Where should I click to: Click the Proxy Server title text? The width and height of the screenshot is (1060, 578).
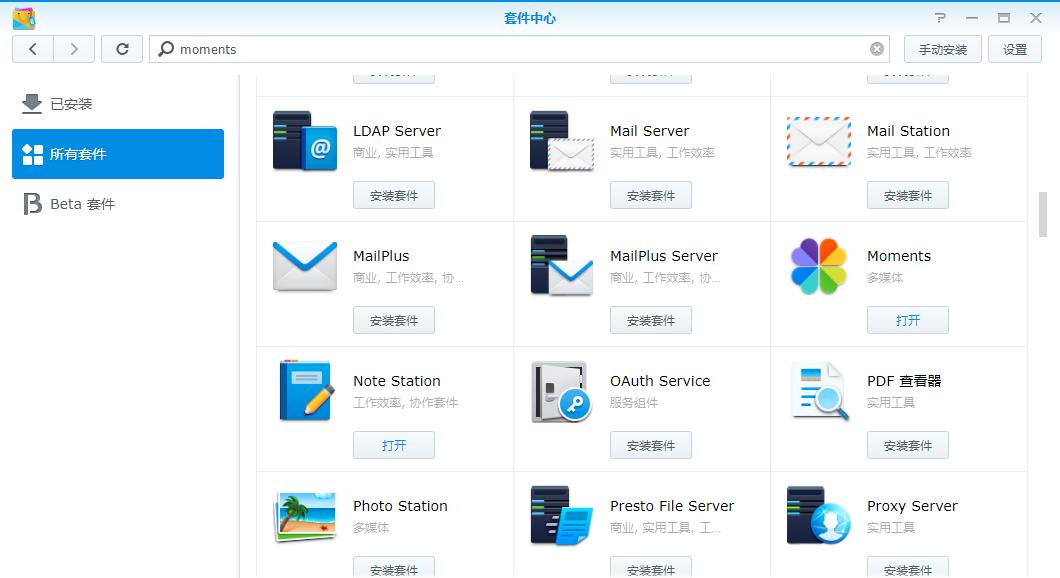click(x=913, y=506)
